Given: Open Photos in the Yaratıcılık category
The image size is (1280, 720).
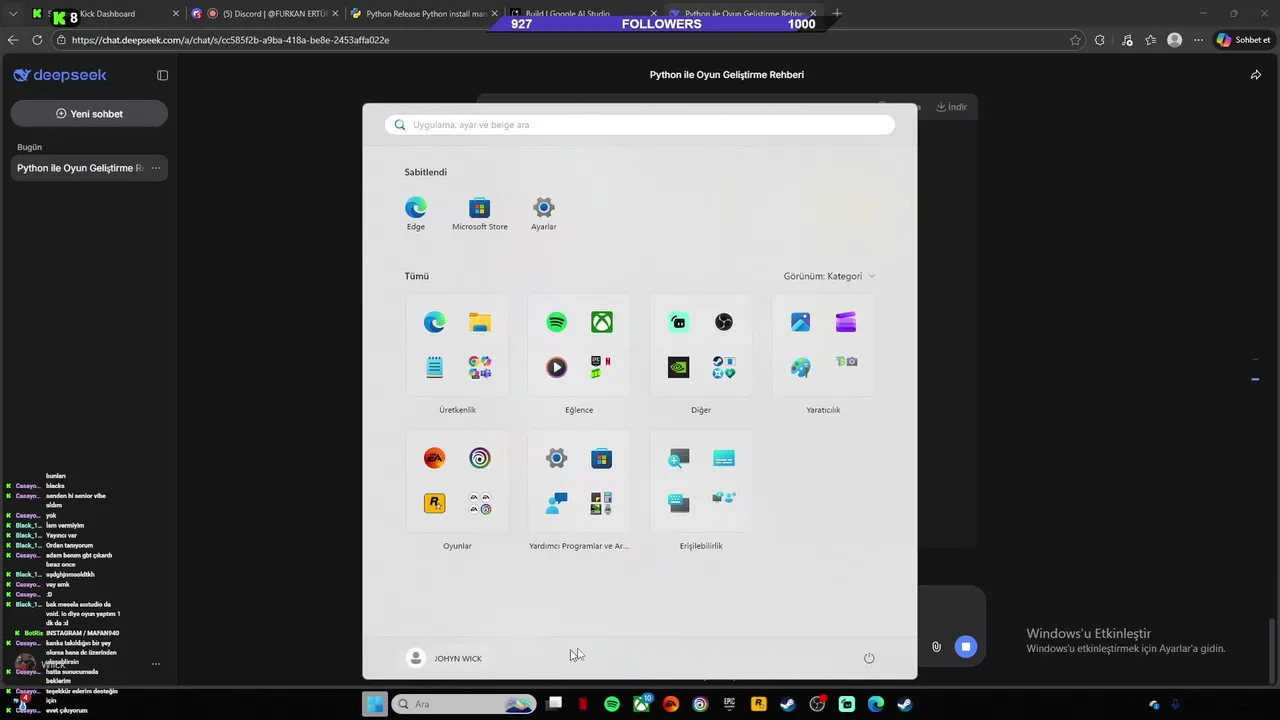Looking at the screenshot, I should 801,322.
